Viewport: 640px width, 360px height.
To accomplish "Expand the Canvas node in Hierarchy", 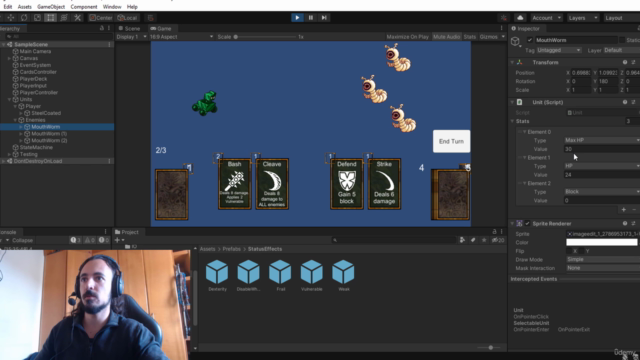I will tap(9, 58).
